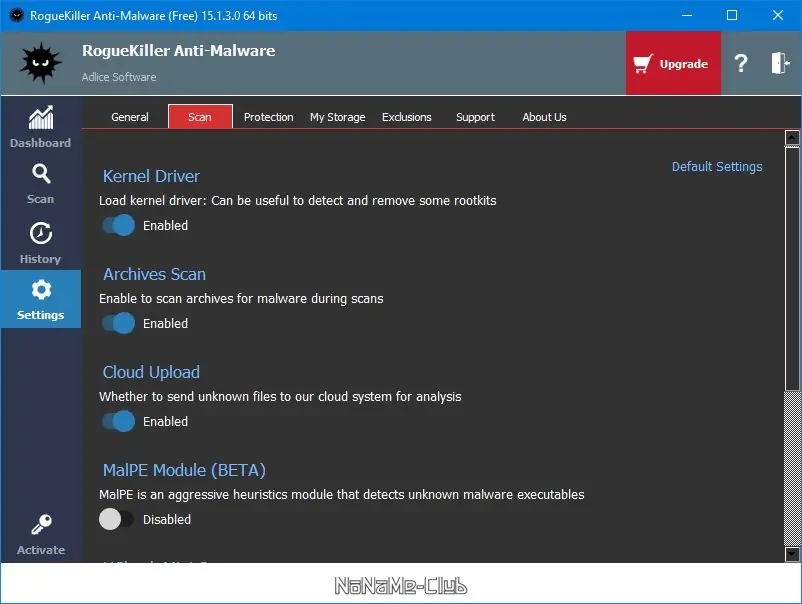
Task: Open the Dashboard chart icon
Action: coord(40,118)
